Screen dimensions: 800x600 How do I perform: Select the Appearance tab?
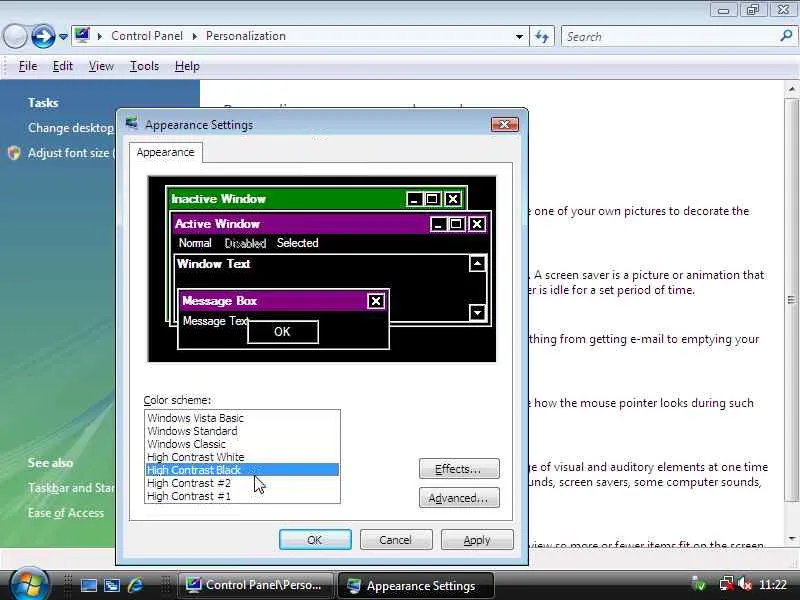pos(165,152)
